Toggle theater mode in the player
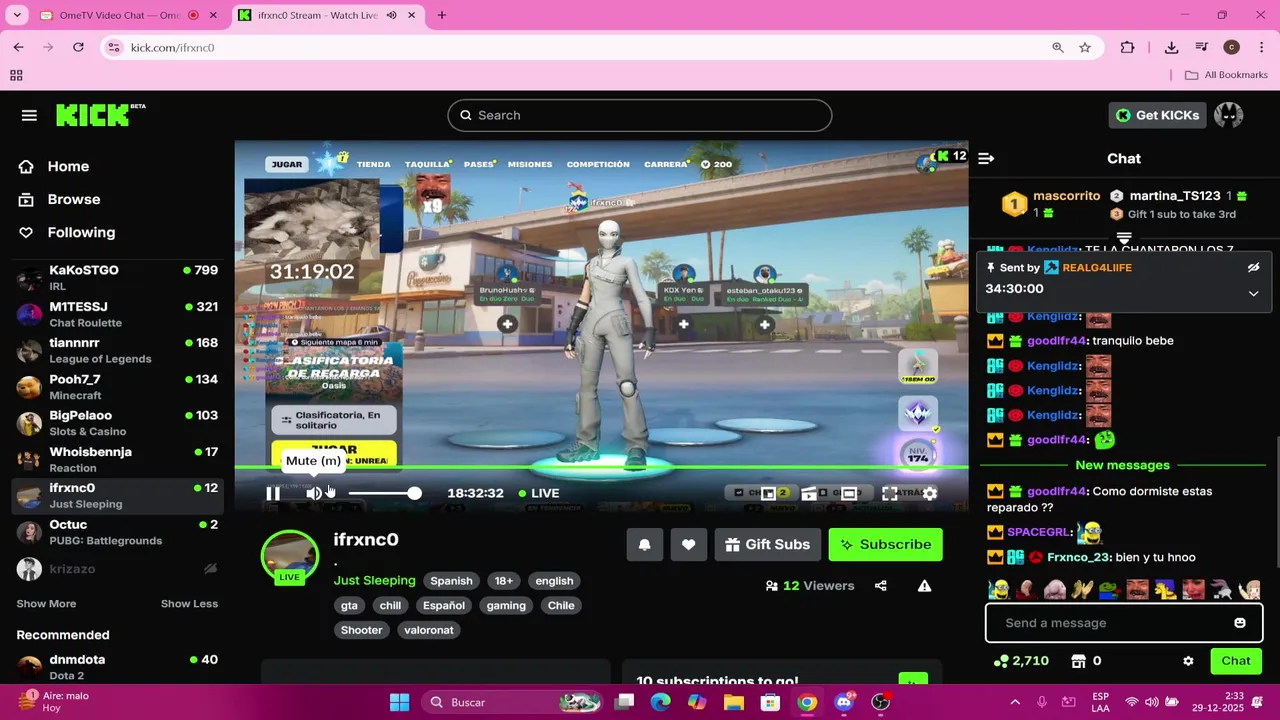1280x720 pixels. tap(849, 493)
